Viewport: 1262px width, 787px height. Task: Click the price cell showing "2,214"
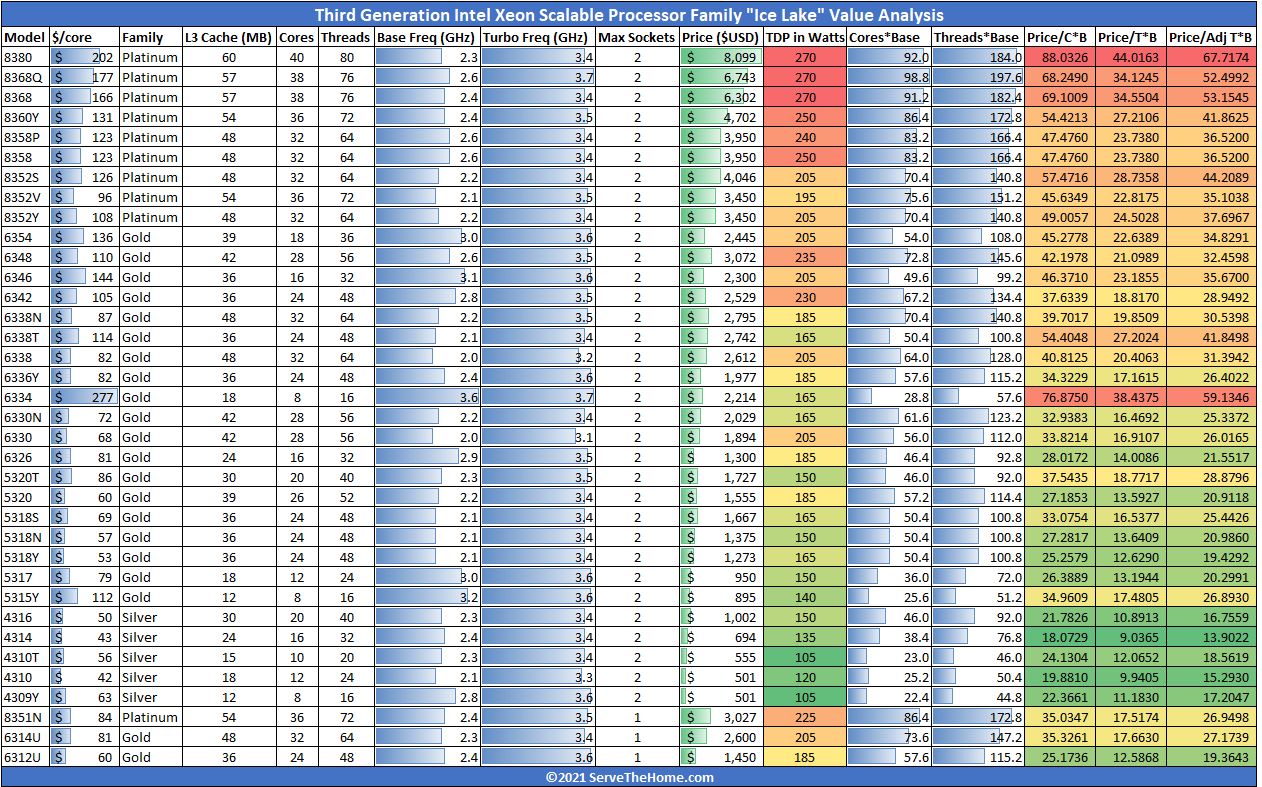721,397
